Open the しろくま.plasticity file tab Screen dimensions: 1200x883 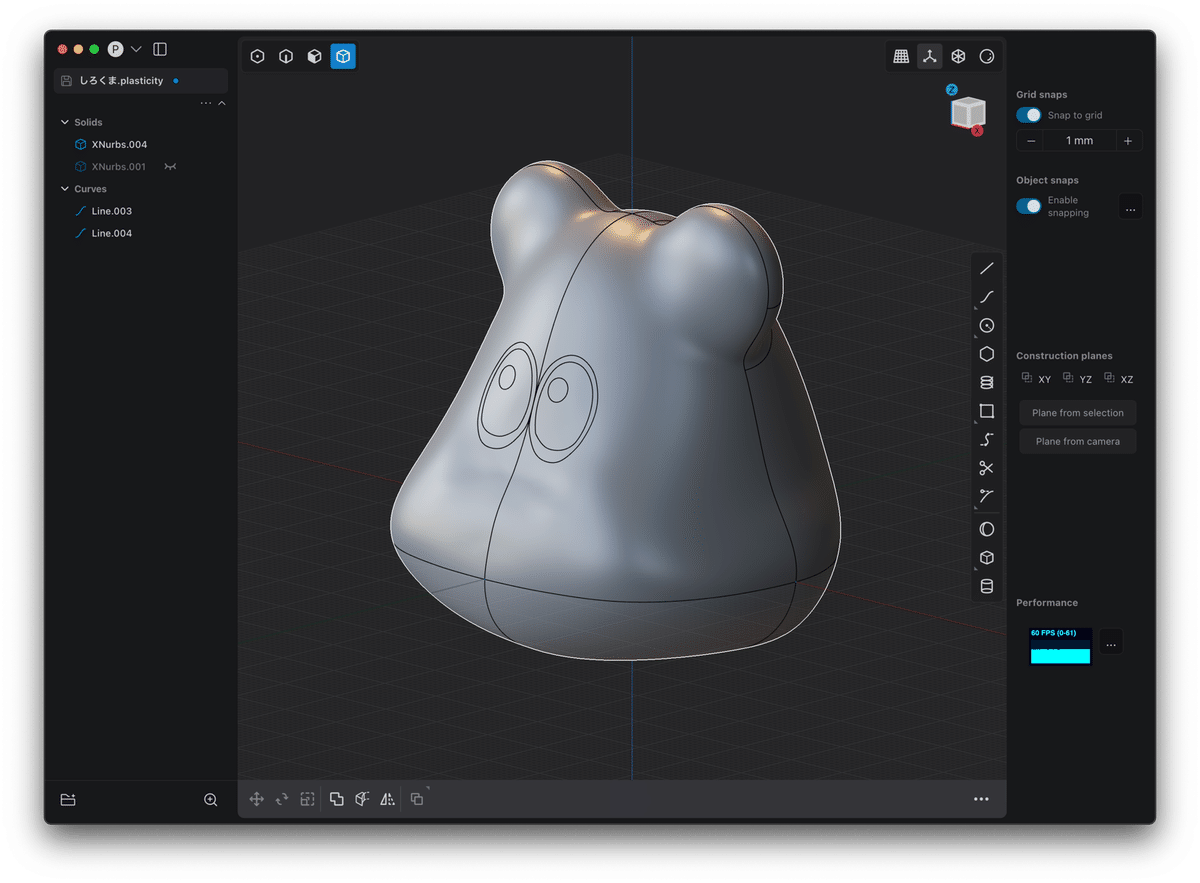click(141, 80)
